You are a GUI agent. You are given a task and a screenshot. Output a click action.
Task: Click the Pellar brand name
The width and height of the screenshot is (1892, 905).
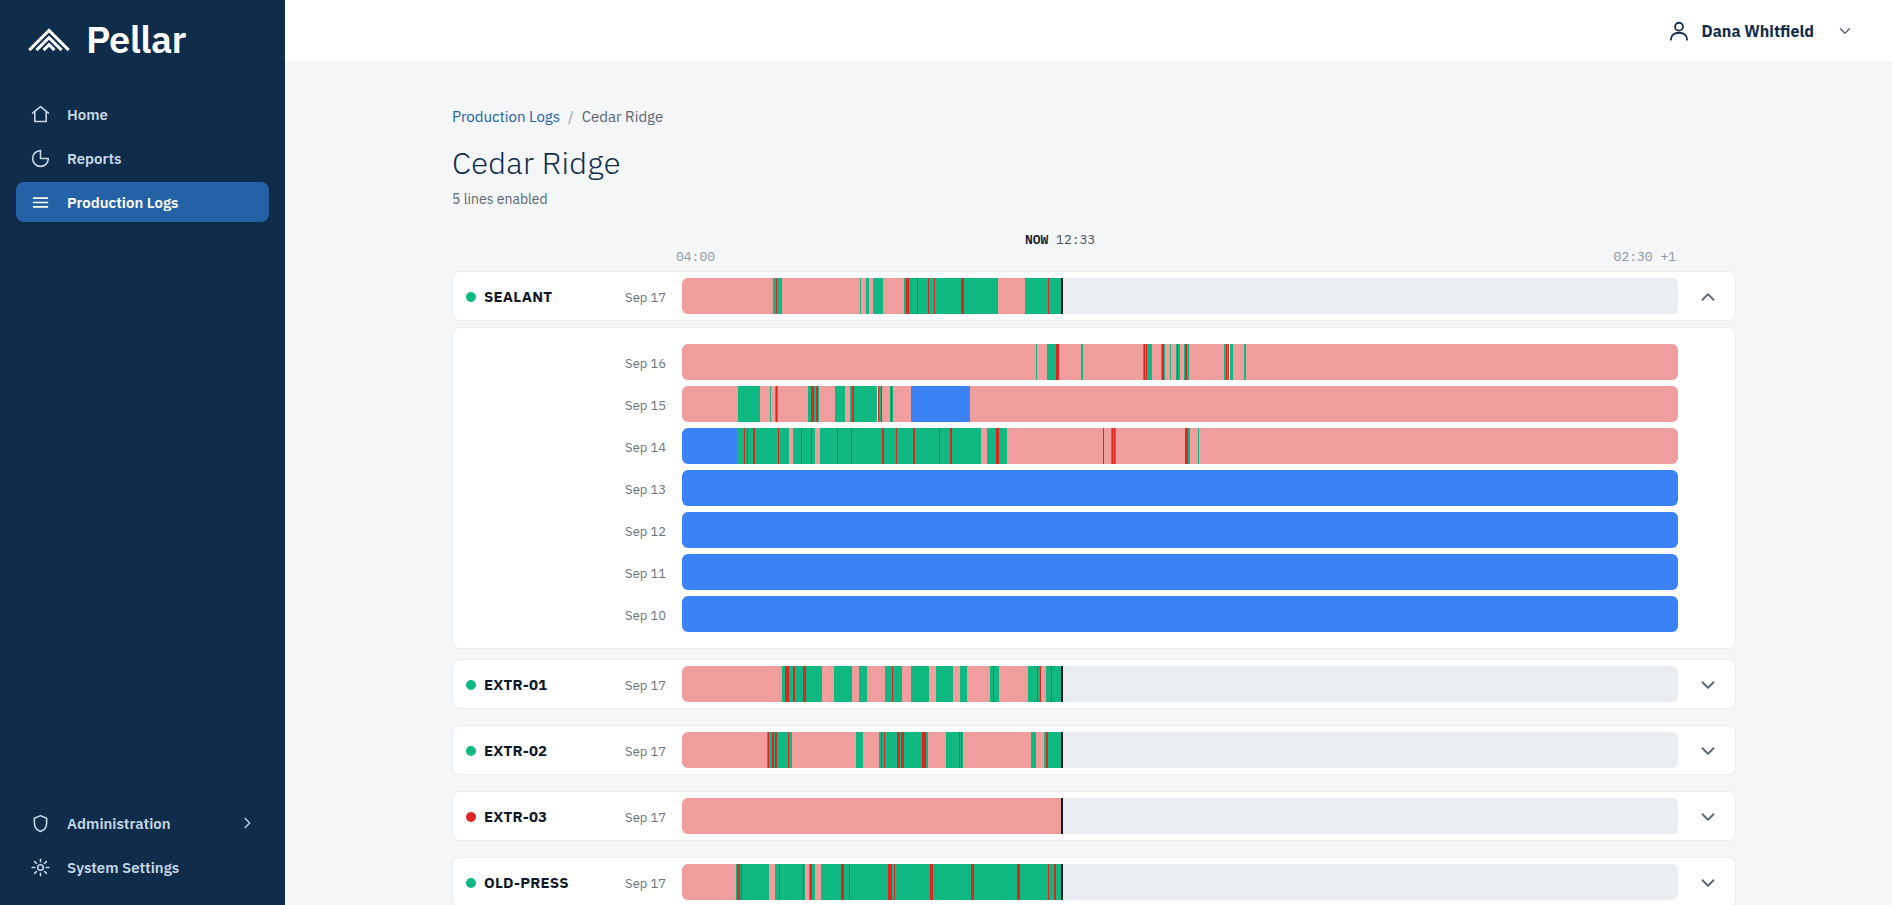[x=136, y=40]
